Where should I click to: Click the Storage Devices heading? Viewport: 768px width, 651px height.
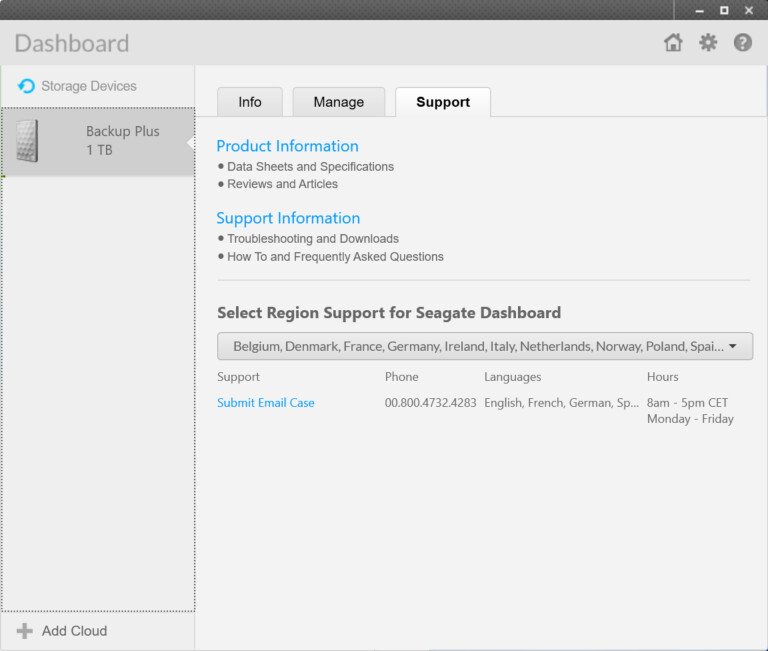point(89,86)
